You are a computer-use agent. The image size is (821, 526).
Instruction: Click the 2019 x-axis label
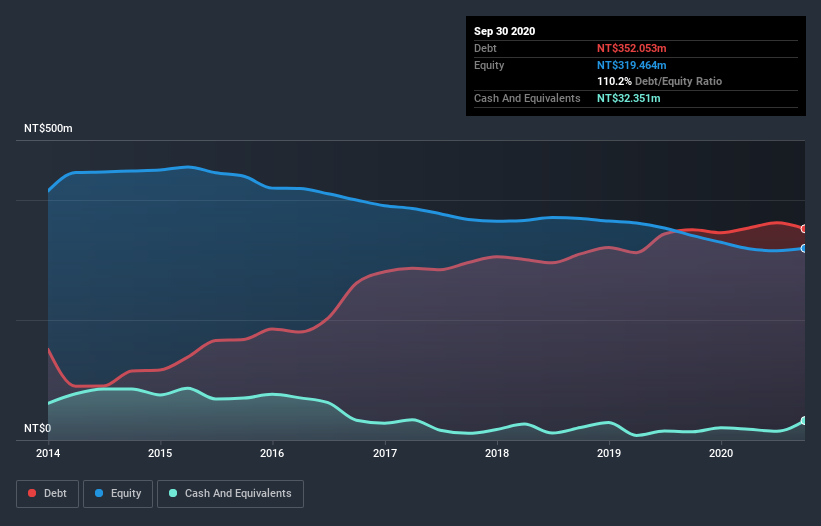click(x=609, y=453)
